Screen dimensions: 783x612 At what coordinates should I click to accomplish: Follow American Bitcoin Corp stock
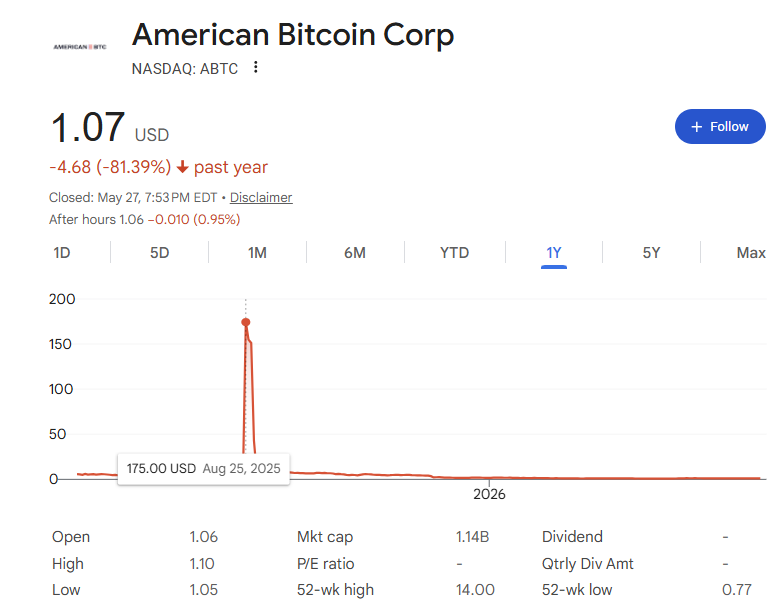[x=720, y=127]
